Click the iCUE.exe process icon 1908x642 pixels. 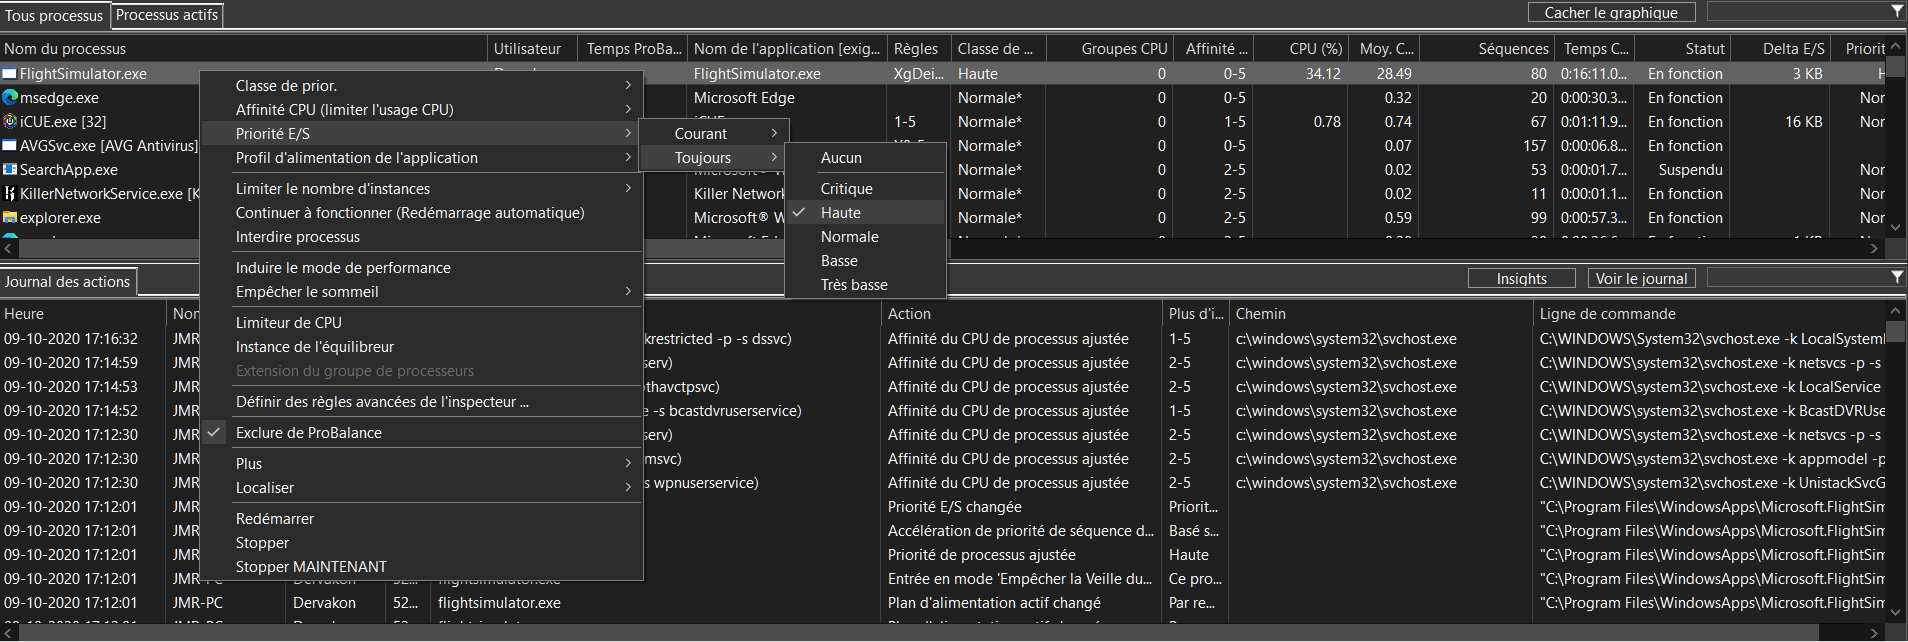[x=10, y=122]
